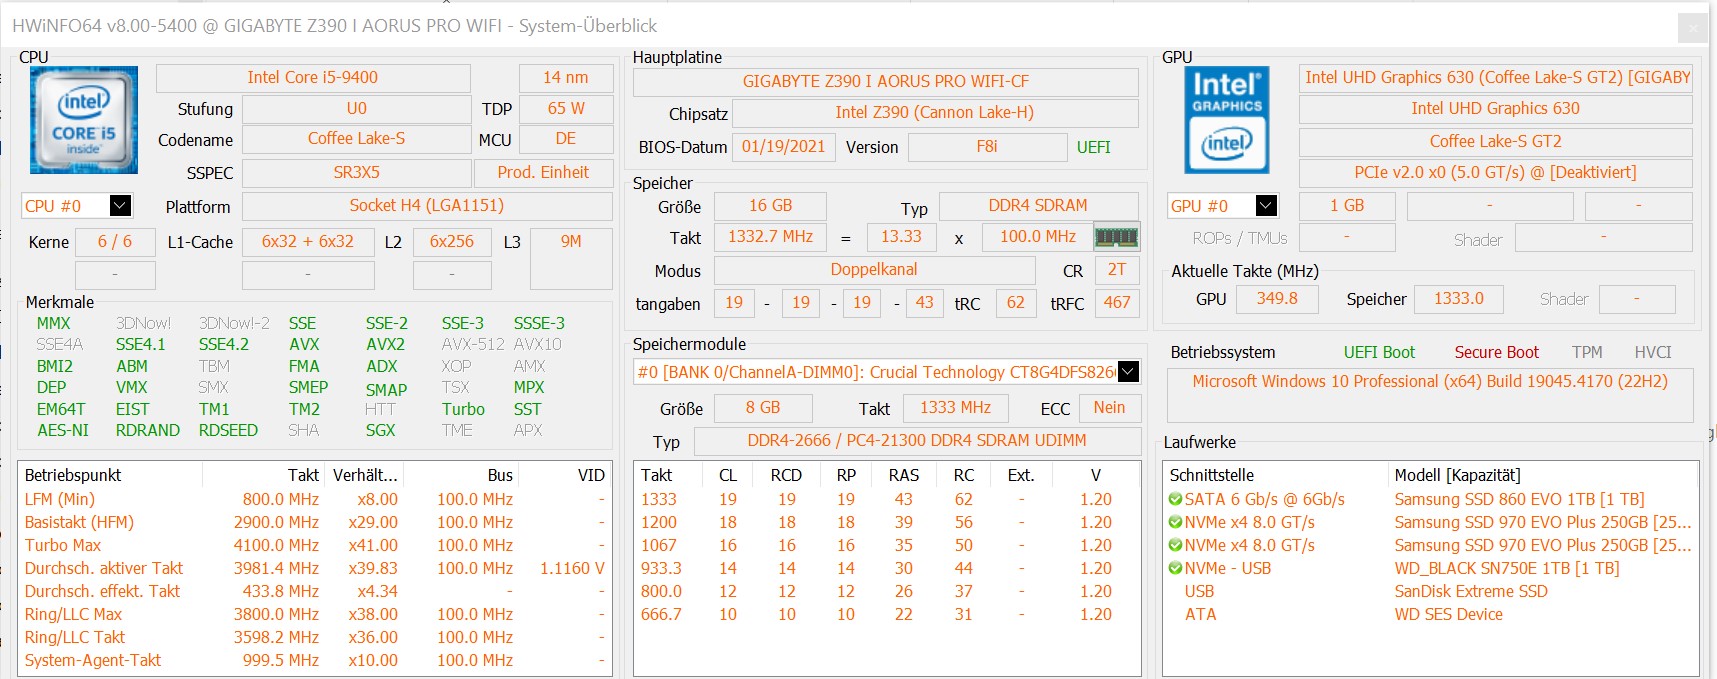Click the HVCI label
The image size is (1717, 679).
click(x=1653, y=352)
